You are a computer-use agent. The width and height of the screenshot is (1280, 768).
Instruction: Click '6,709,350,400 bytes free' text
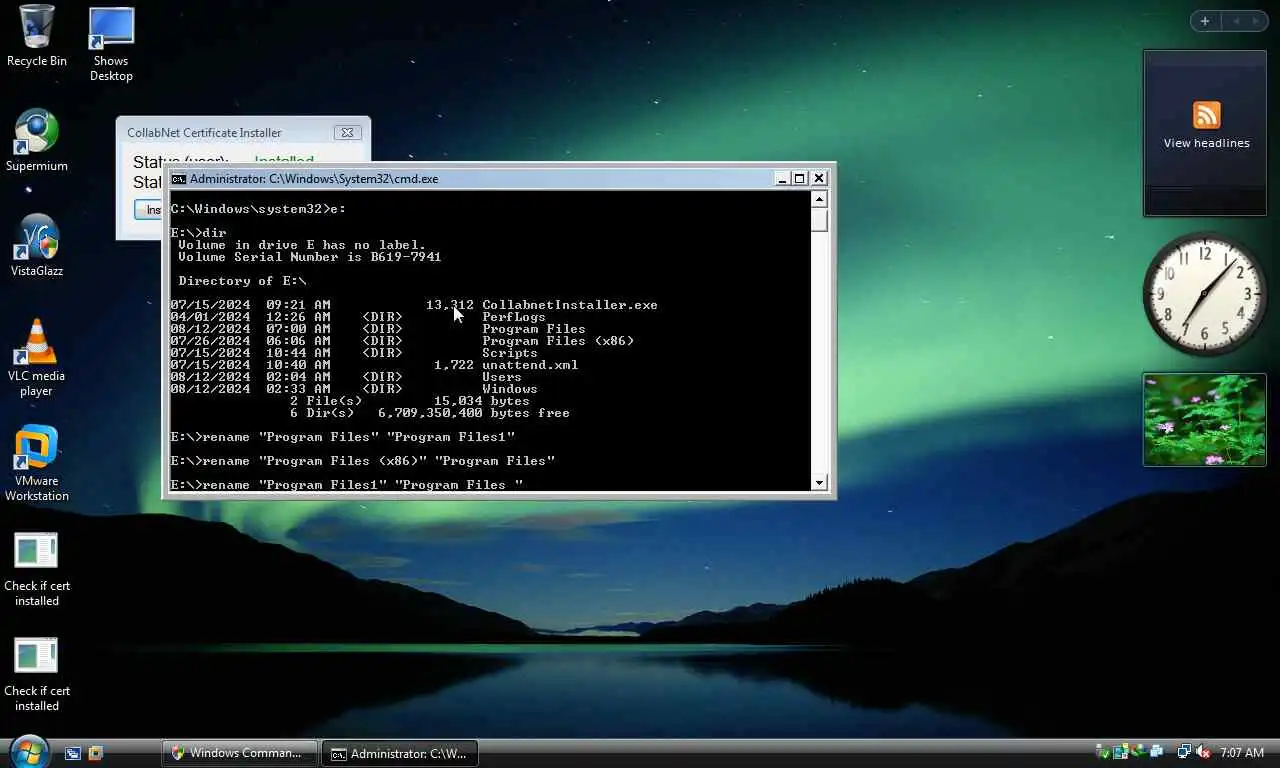474,413
